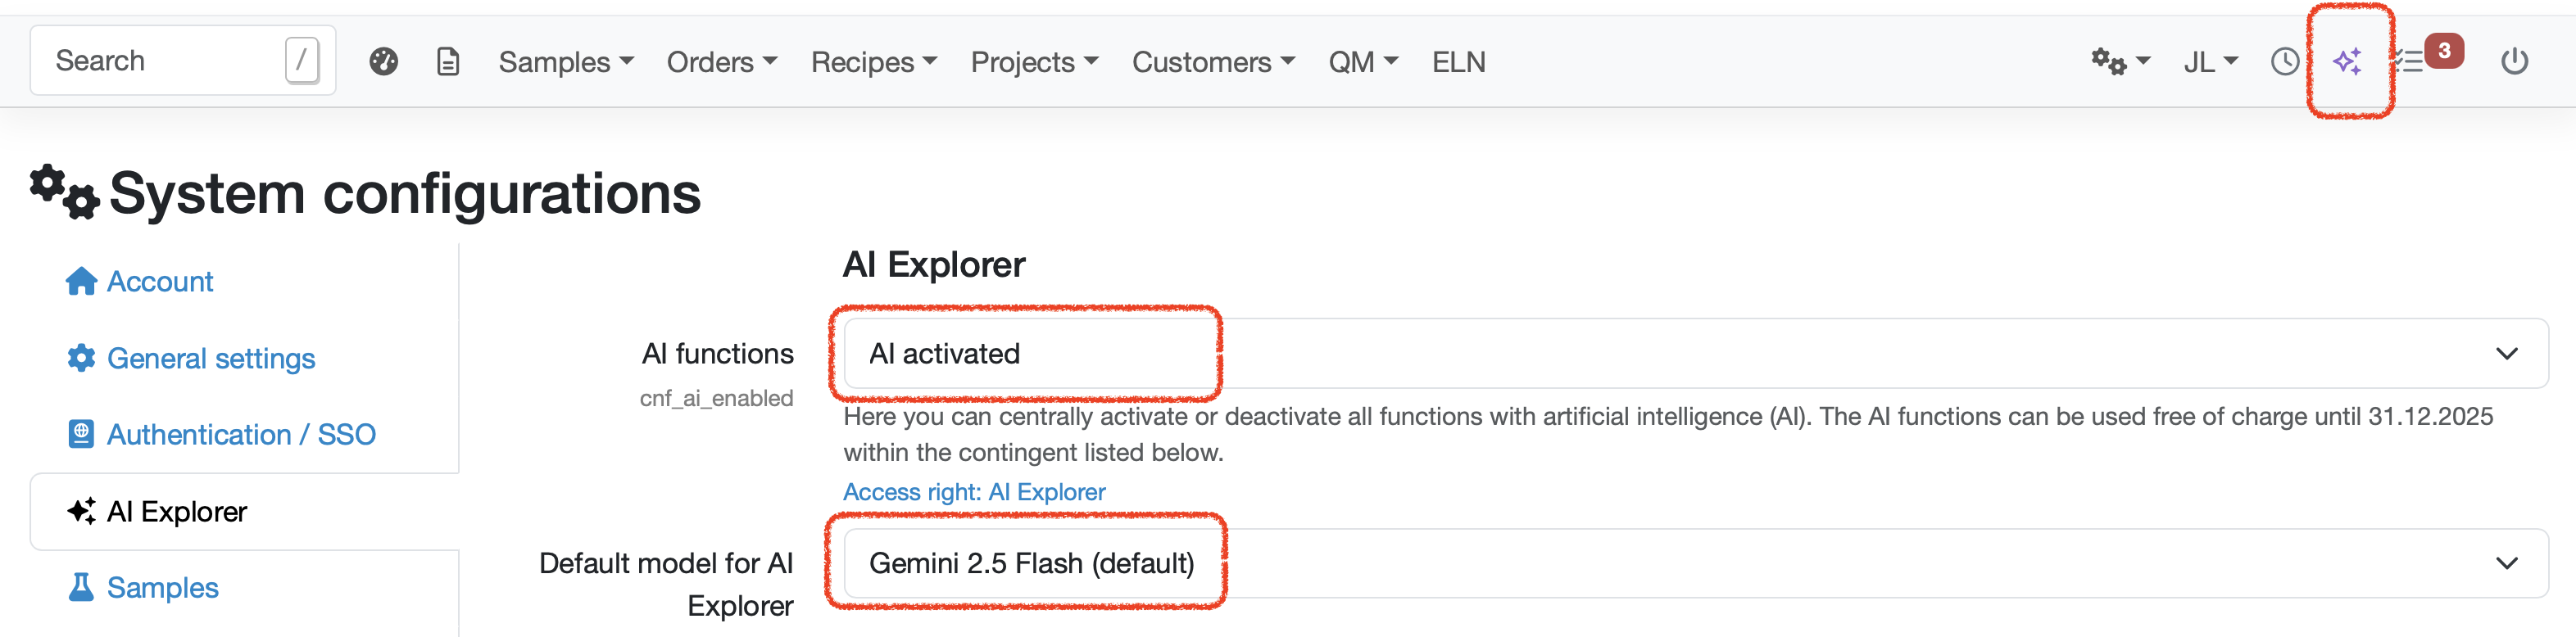Open Authentication / SSO settings

click(240, 435)
